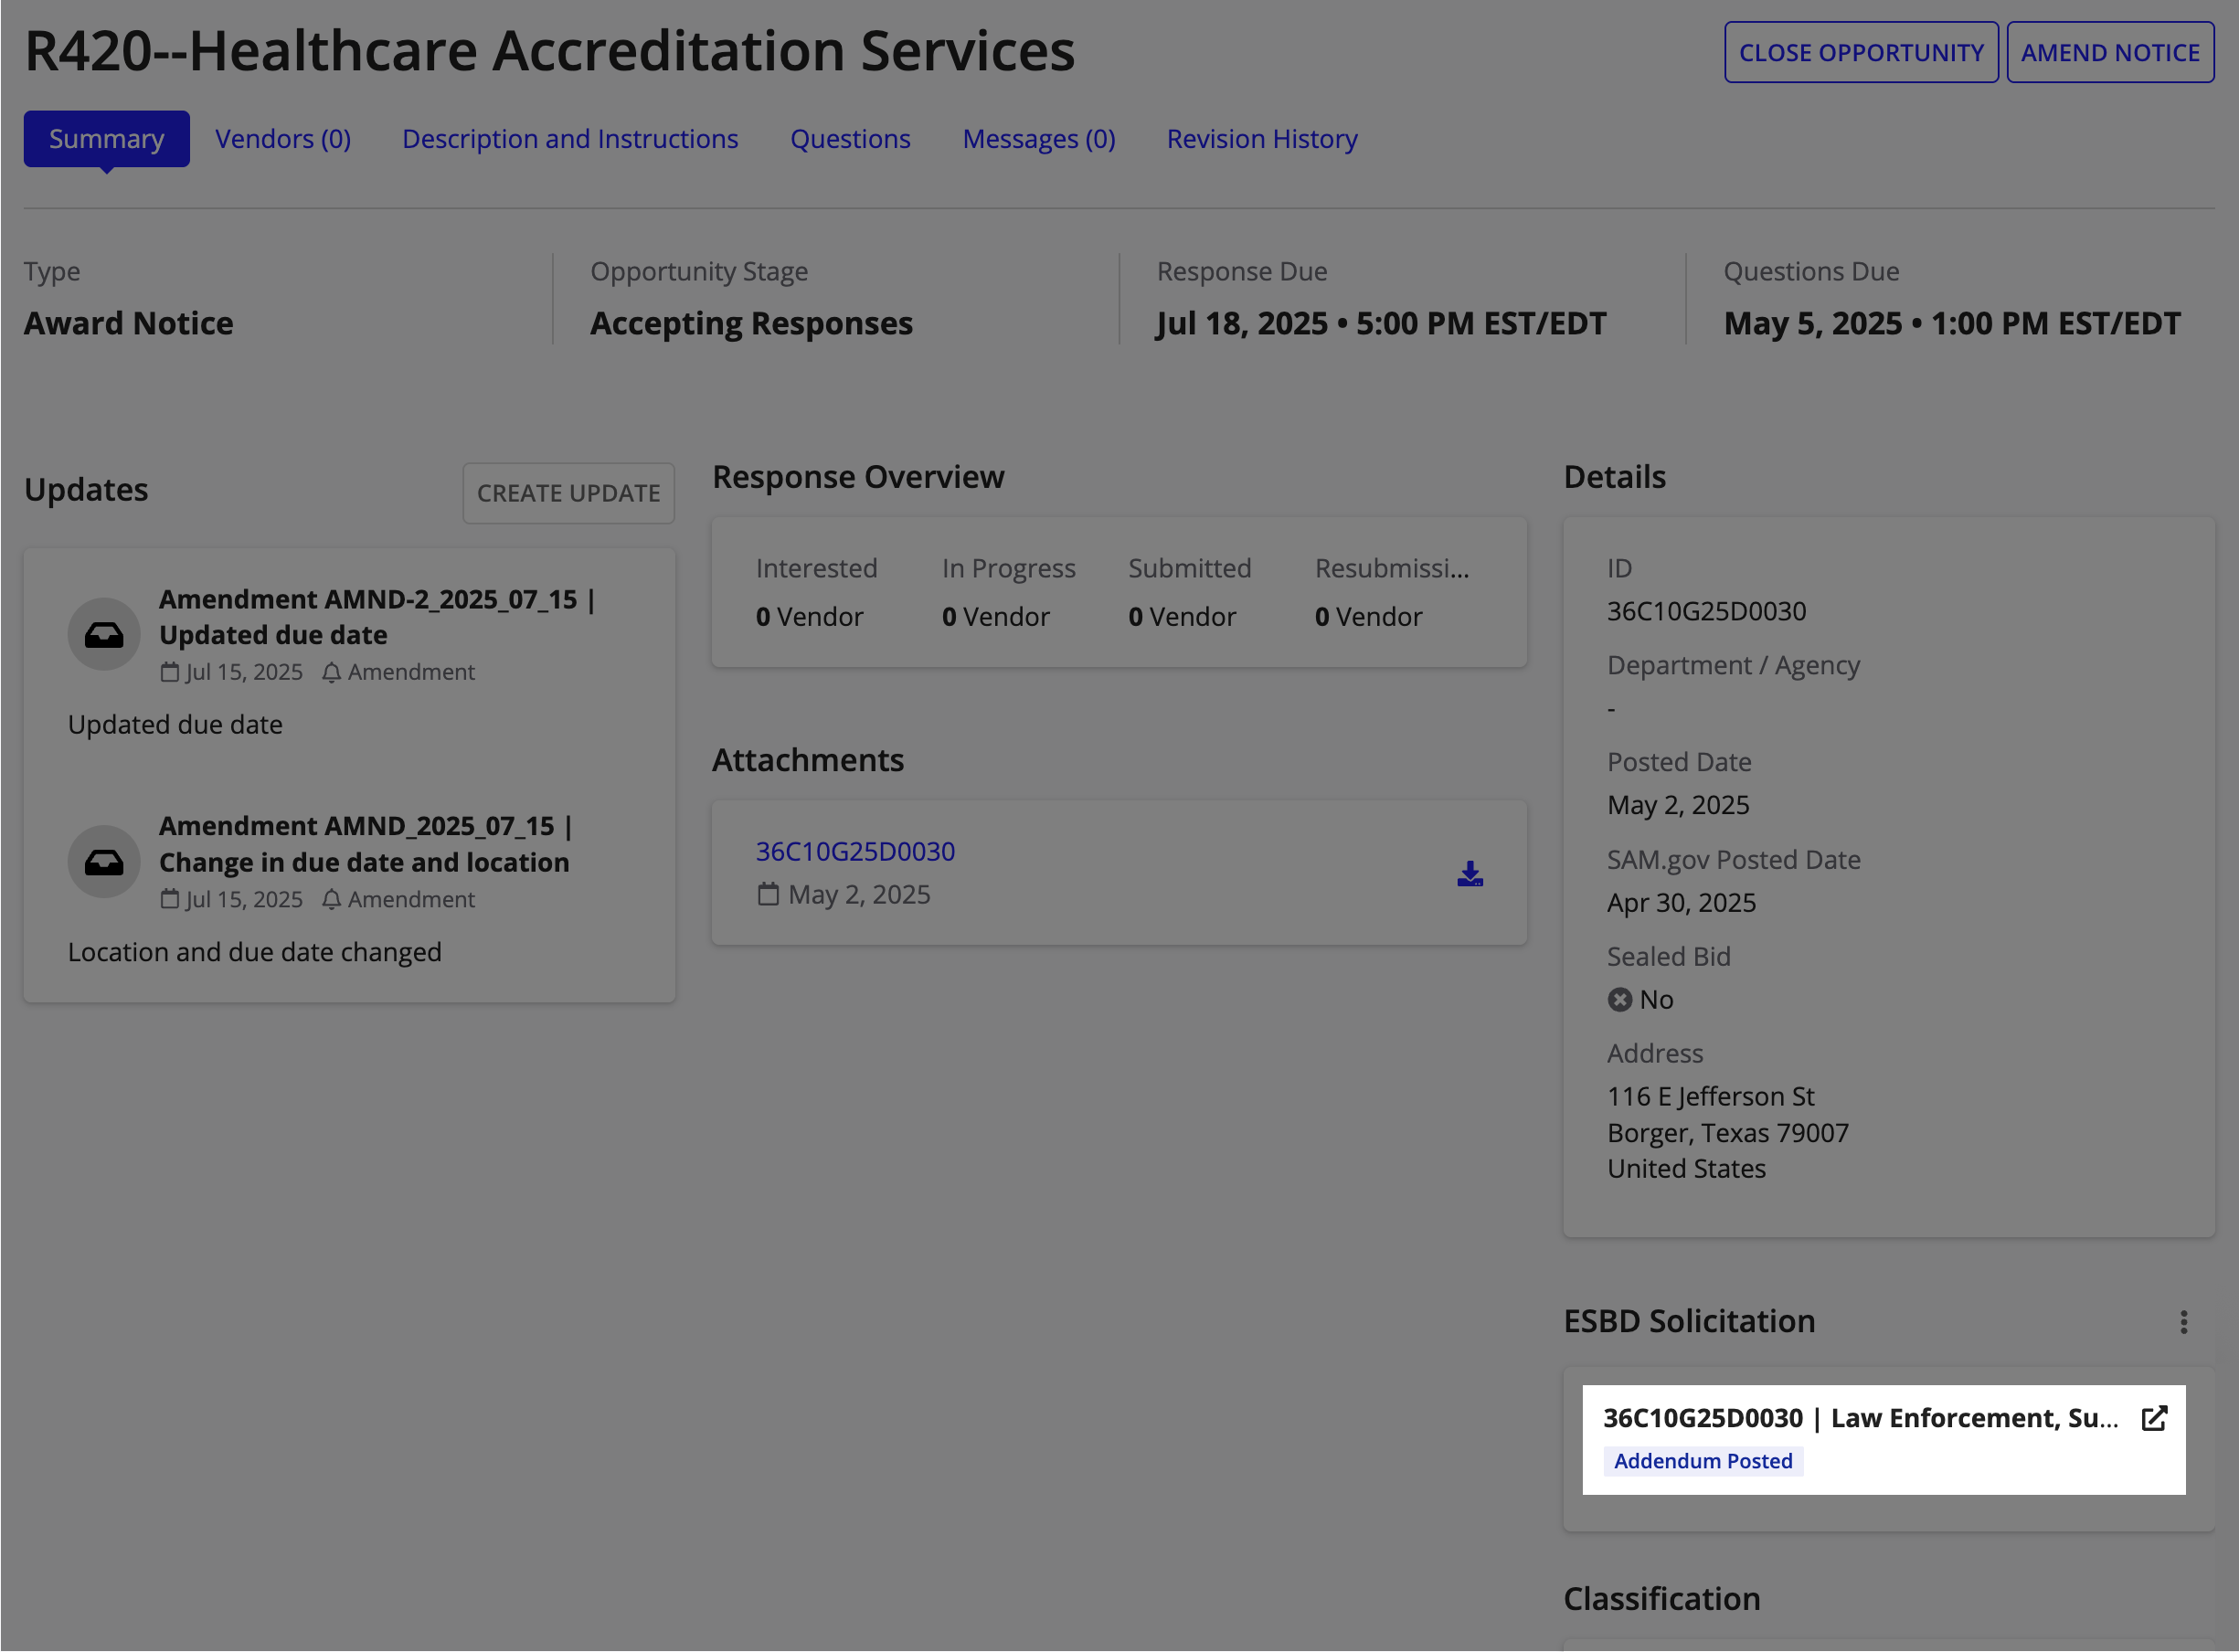Click the Sealed Bid No cross icon
2239x1652 pixels.
(1619, 999)
